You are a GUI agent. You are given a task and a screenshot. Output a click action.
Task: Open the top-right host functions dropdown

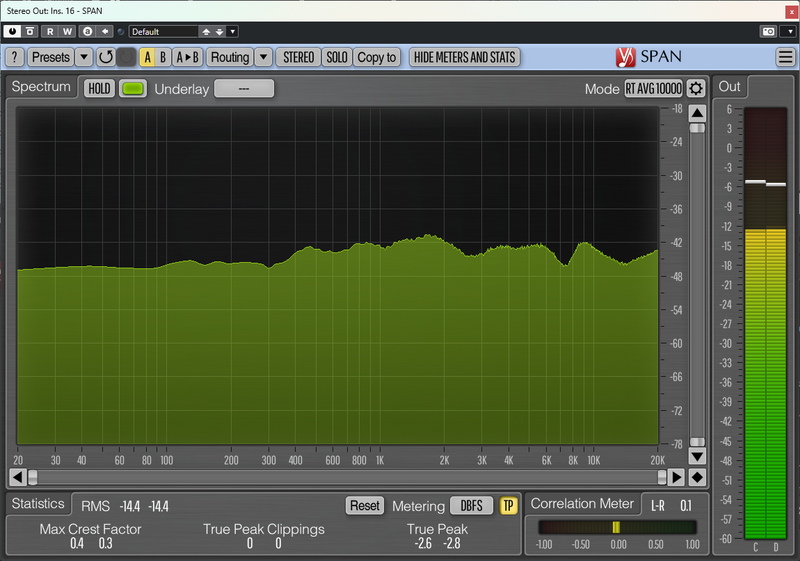coord(790,32)
